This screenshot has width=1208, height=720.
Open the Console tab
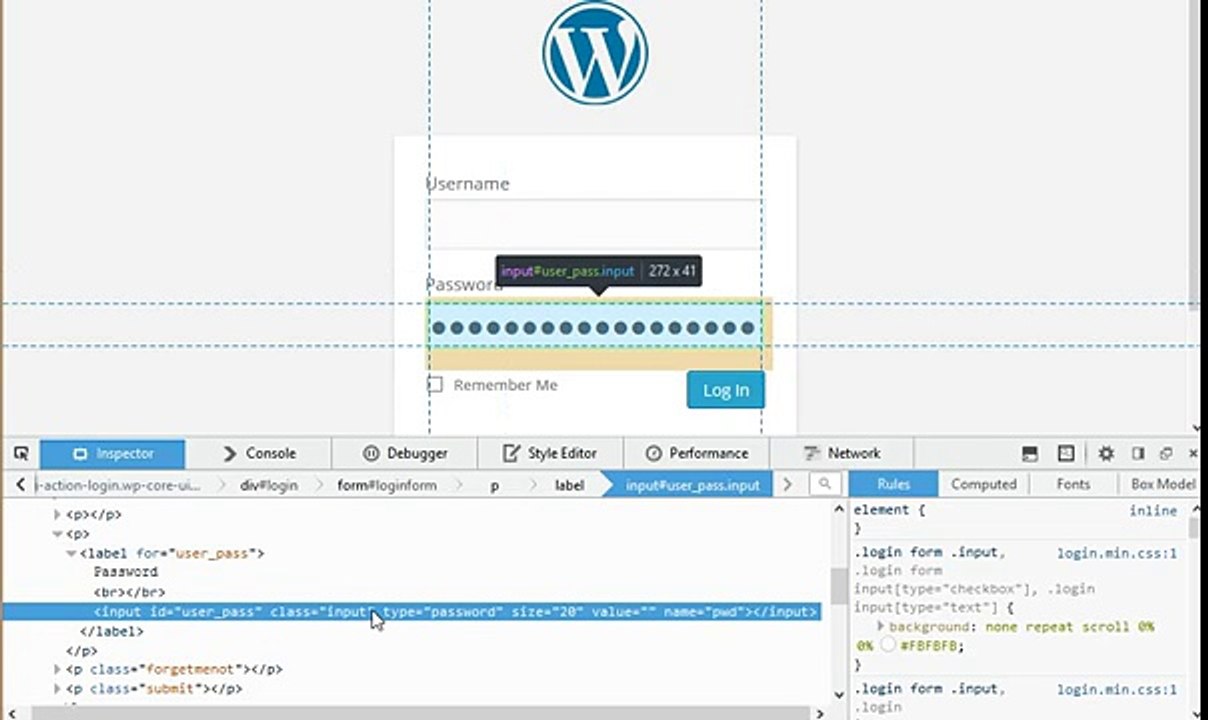pyautogui.click(x=258, y=453)
